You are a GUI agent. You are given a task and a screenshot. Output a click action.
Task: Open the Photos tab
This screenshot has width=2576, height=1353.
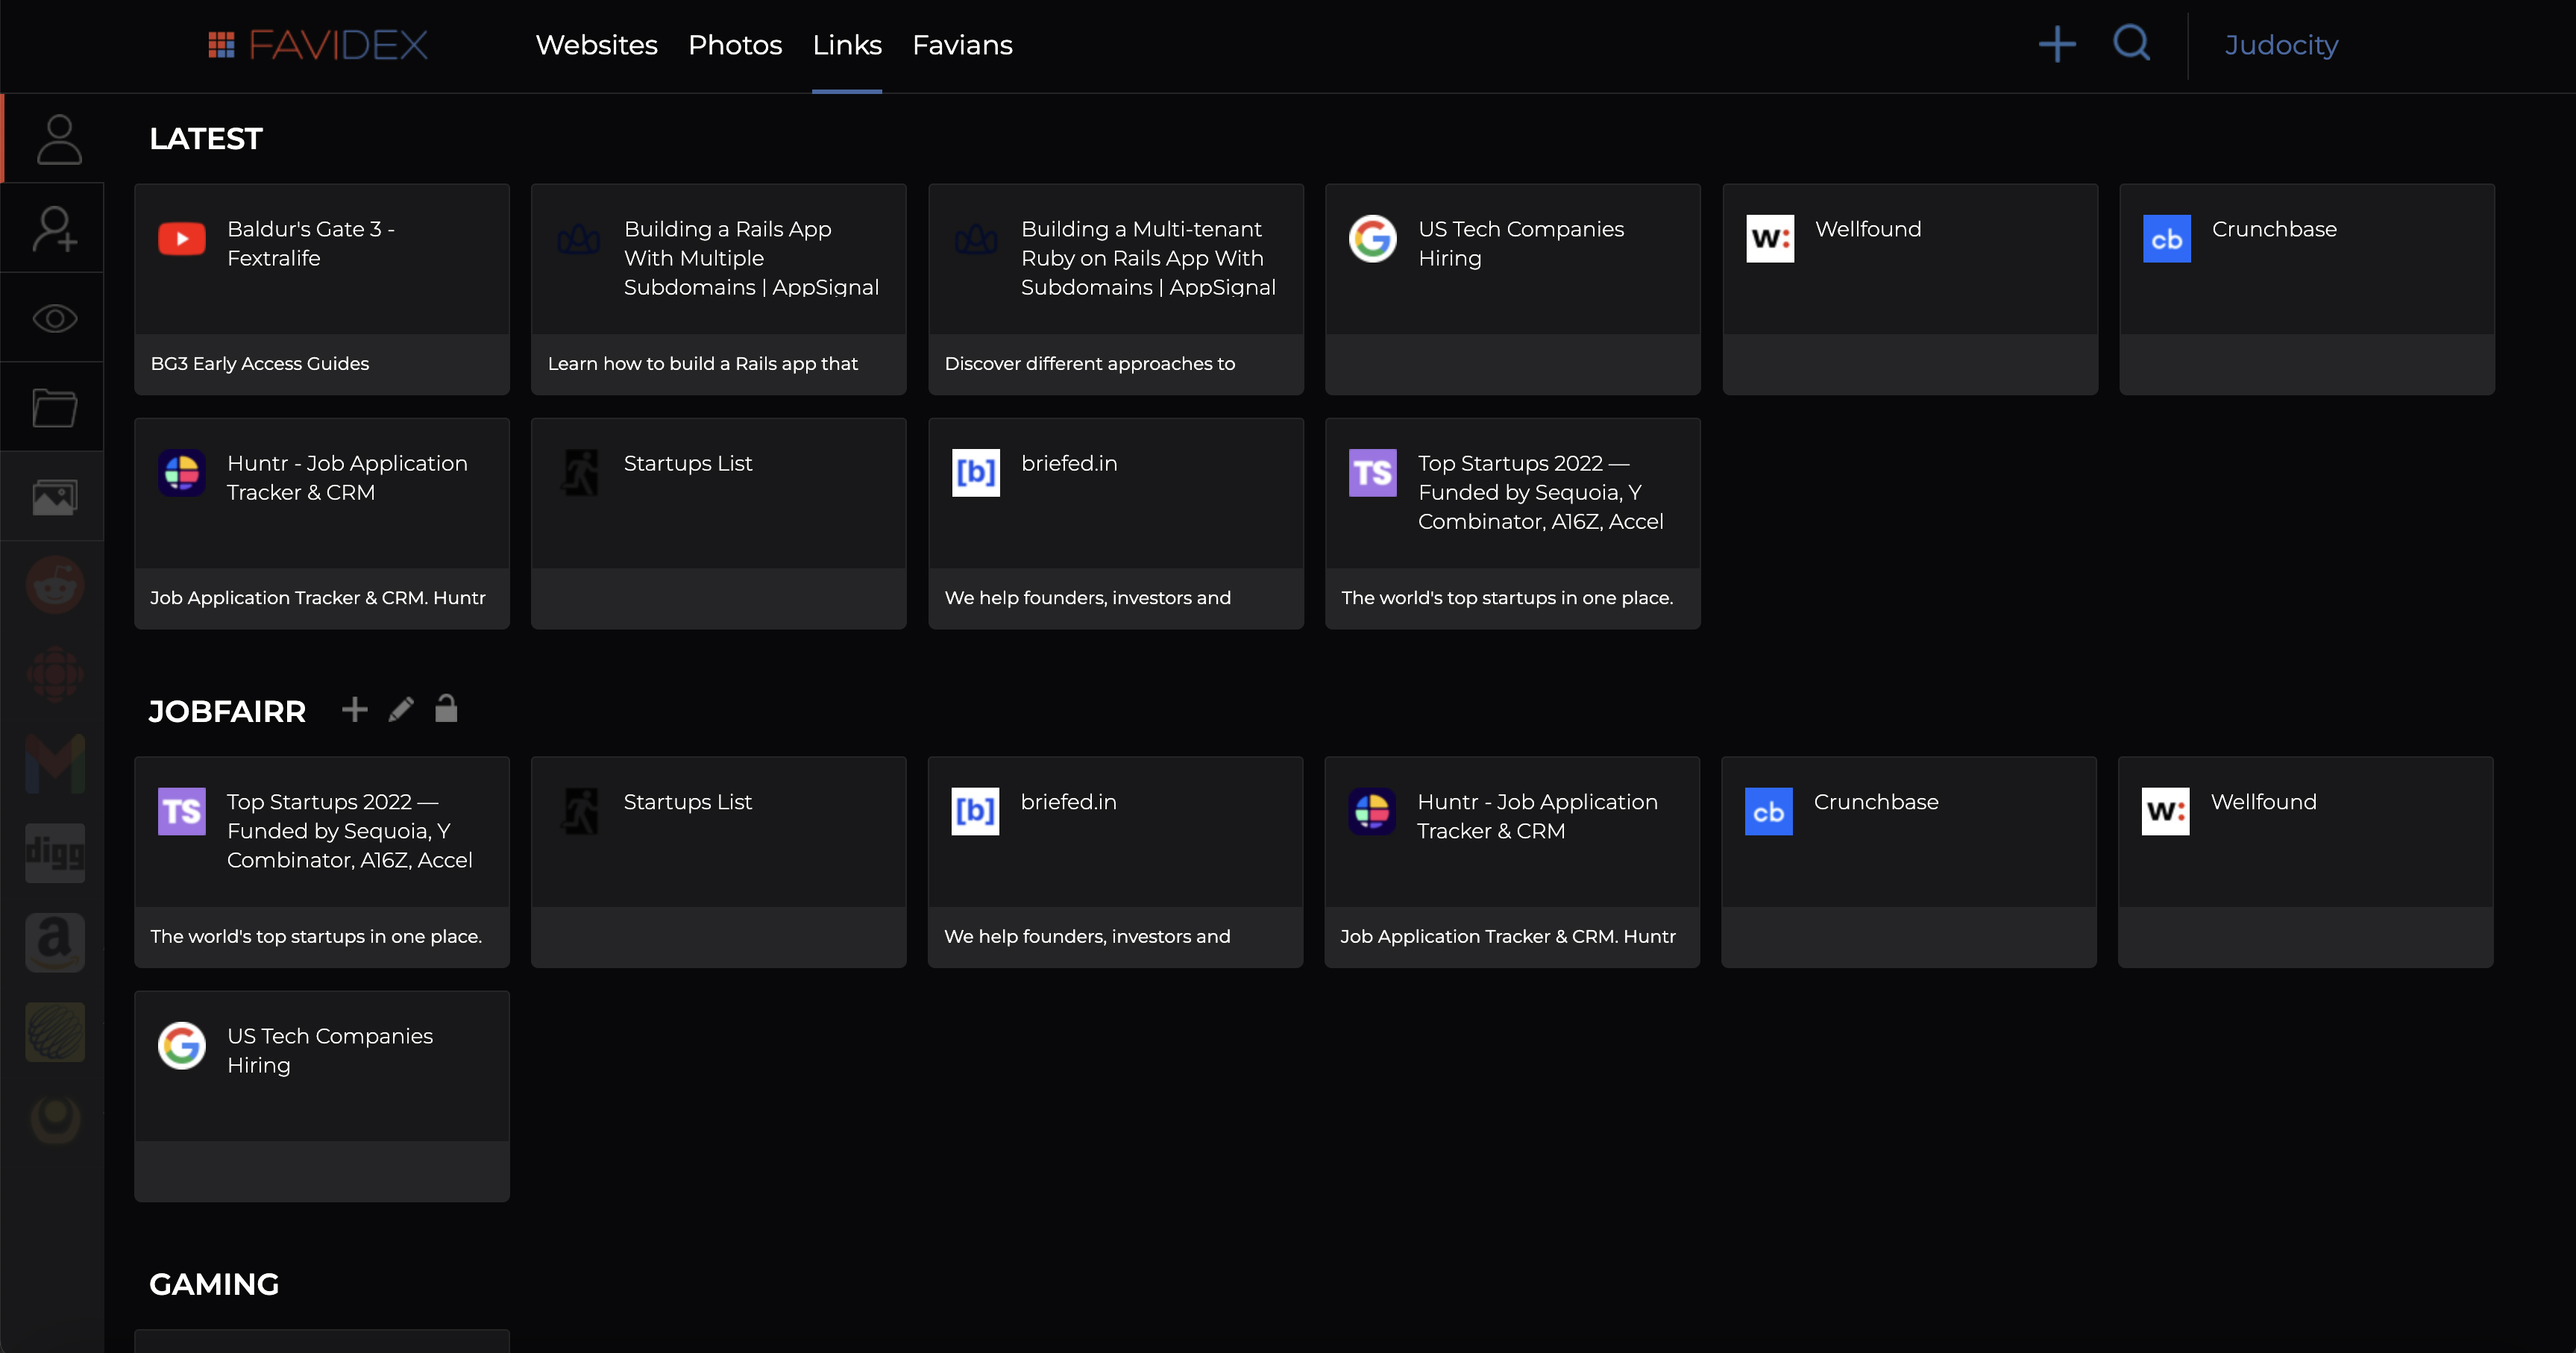[735, 45]
